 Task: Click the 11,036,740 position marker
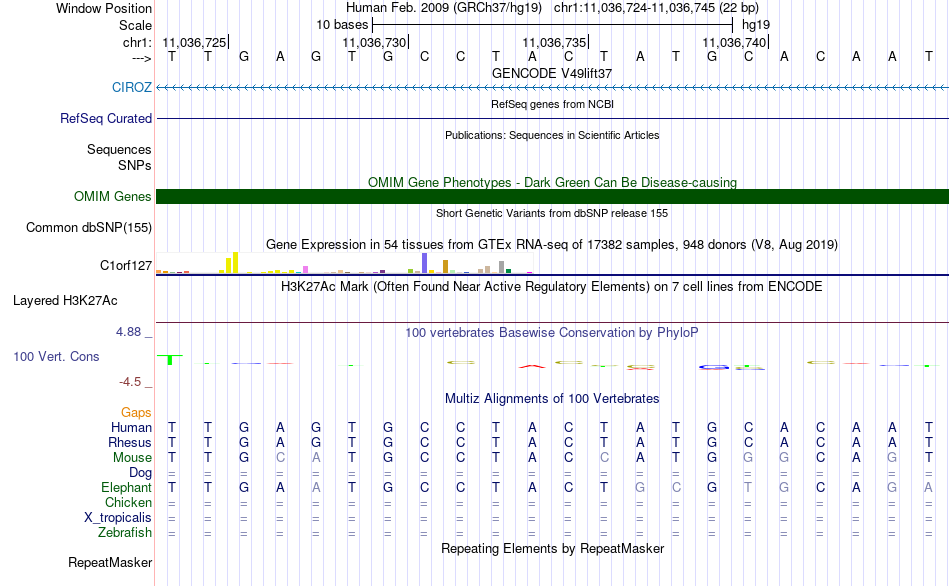tap(735, 42)
